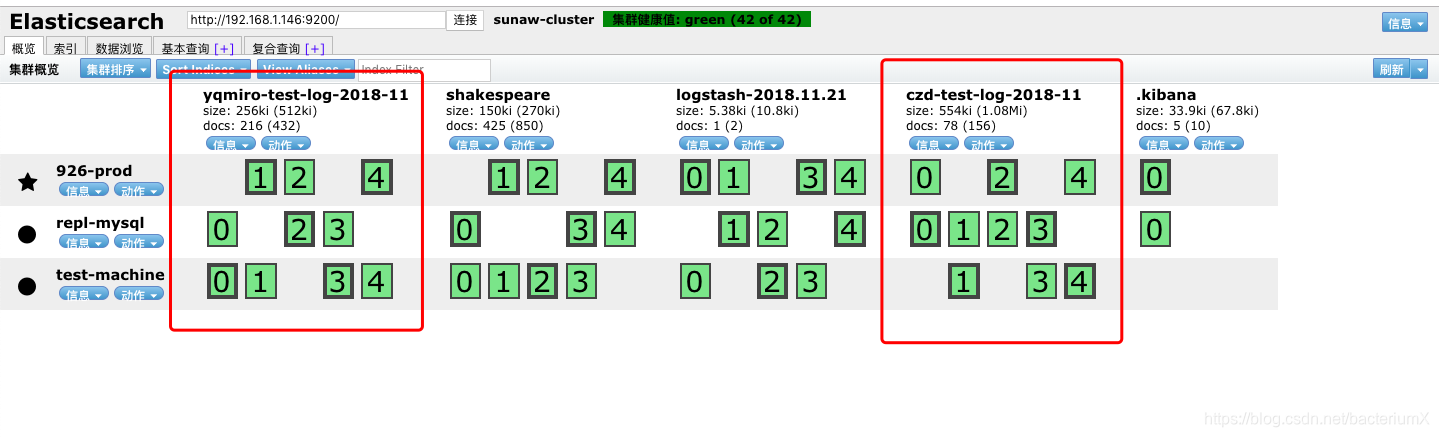Switch to the 索引 tab
The width and height of the screenshot is (1439, 437).
[x=66, y=48]
